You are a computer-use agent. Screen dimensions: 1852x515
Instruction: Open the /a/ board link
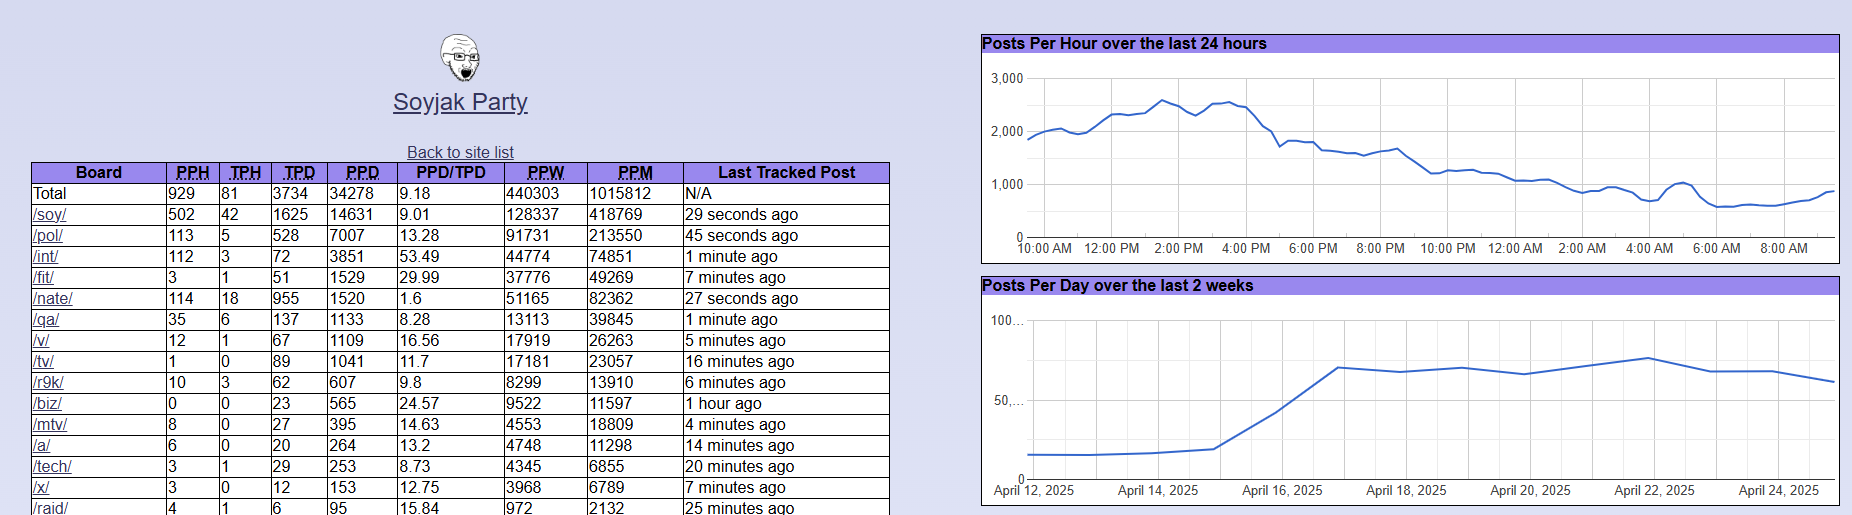click(x=41, y=445)
